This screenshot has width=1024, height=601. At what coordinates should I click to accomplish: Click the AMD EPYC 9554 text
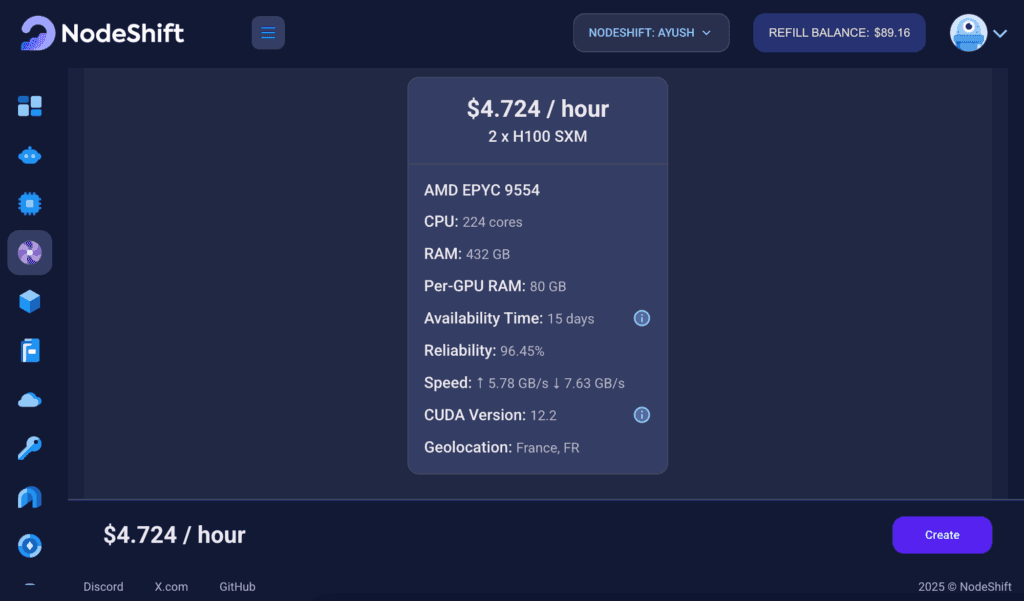click(x=482, y=190)
